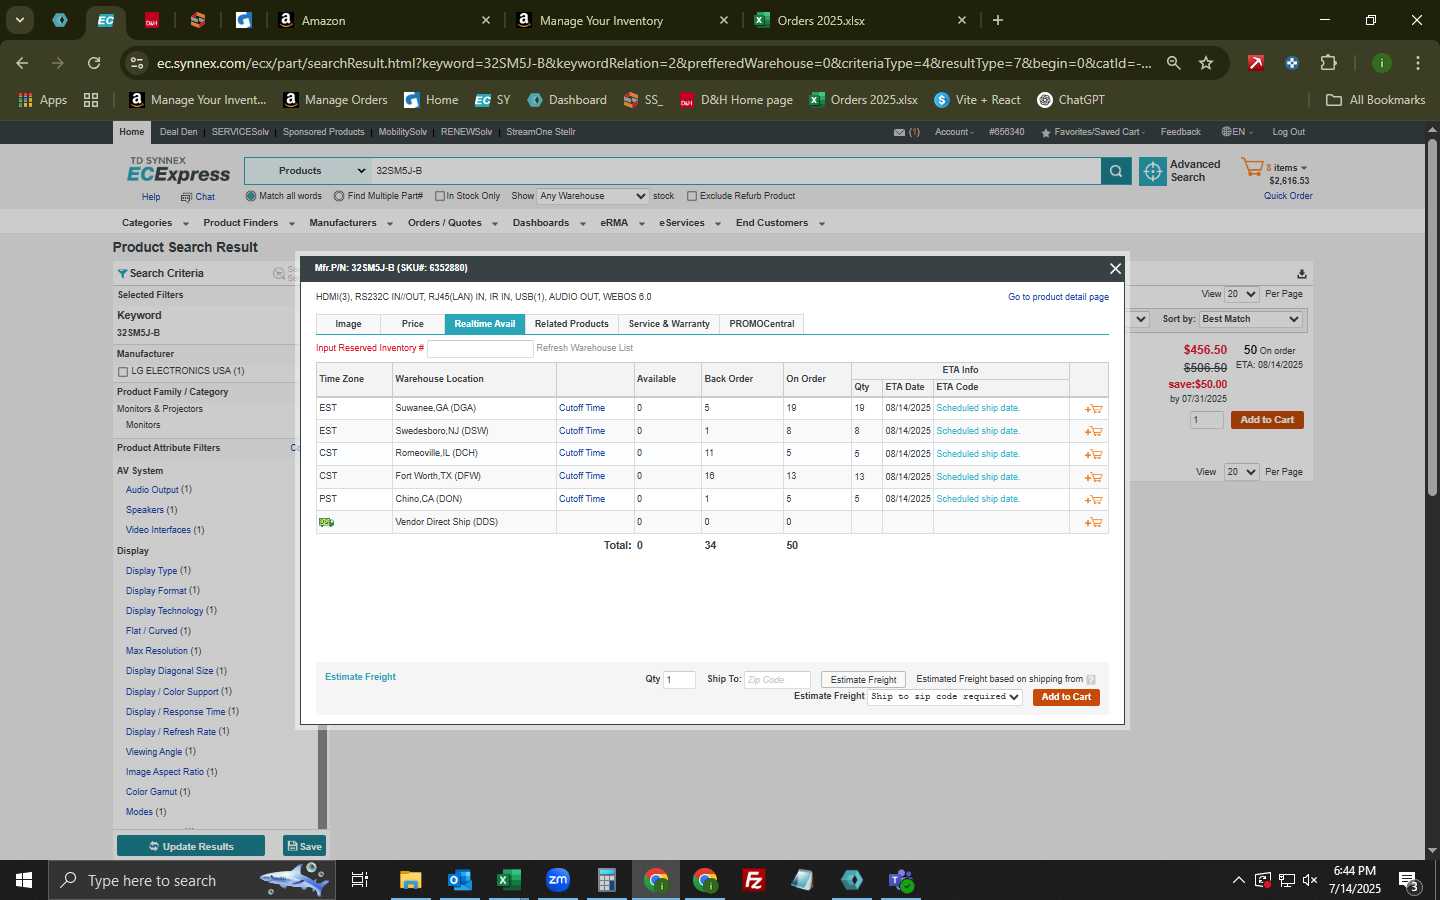1440x900 pixels.
Task: Open browser zoom magnifier in address bar
Action: point(1174,63)
